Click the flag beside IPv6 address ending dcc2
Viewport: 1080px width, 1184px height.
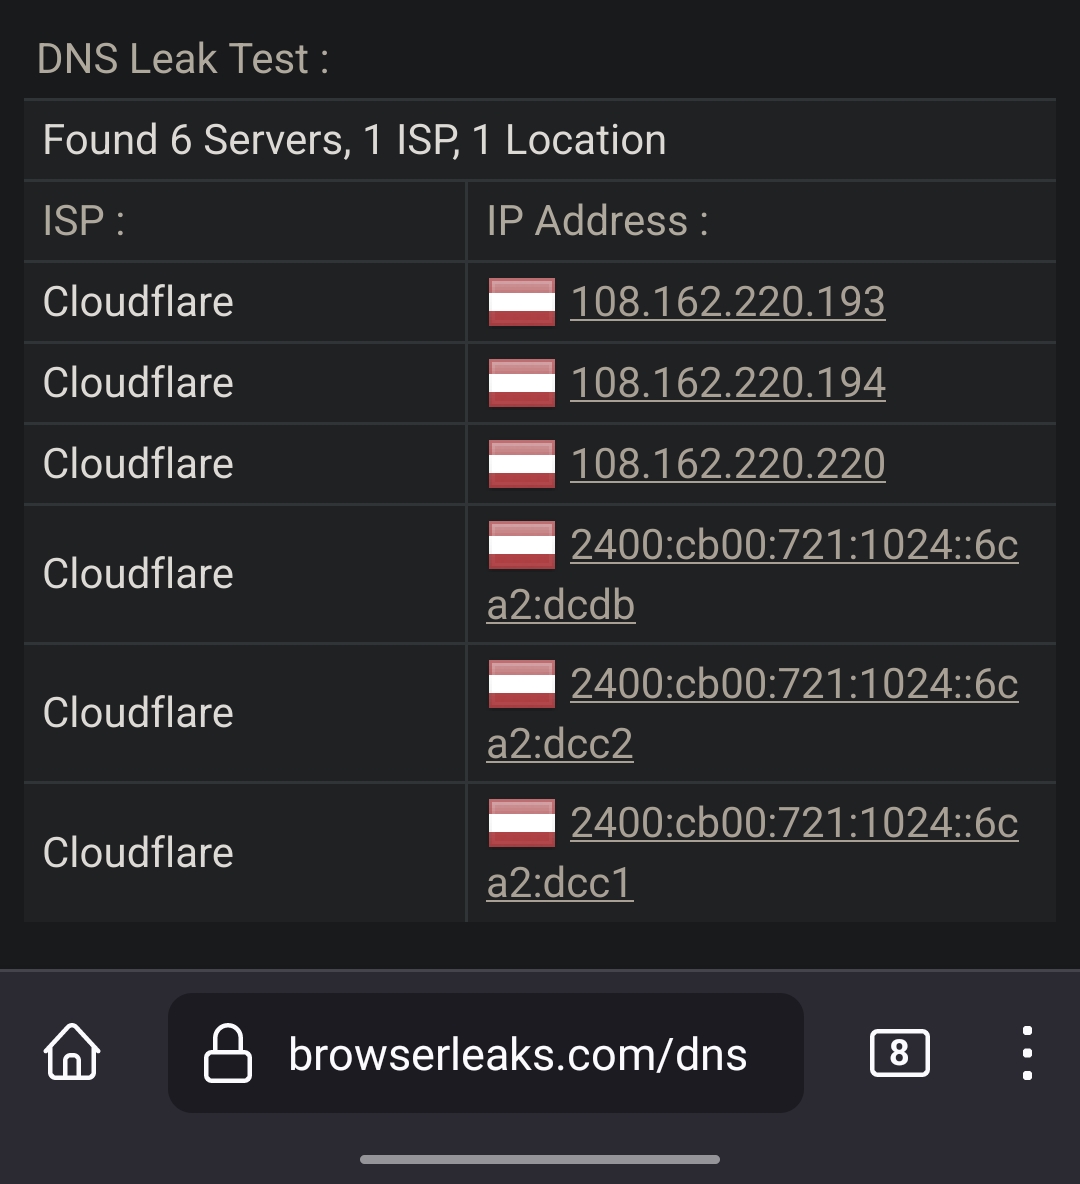[x=522, y=683]
